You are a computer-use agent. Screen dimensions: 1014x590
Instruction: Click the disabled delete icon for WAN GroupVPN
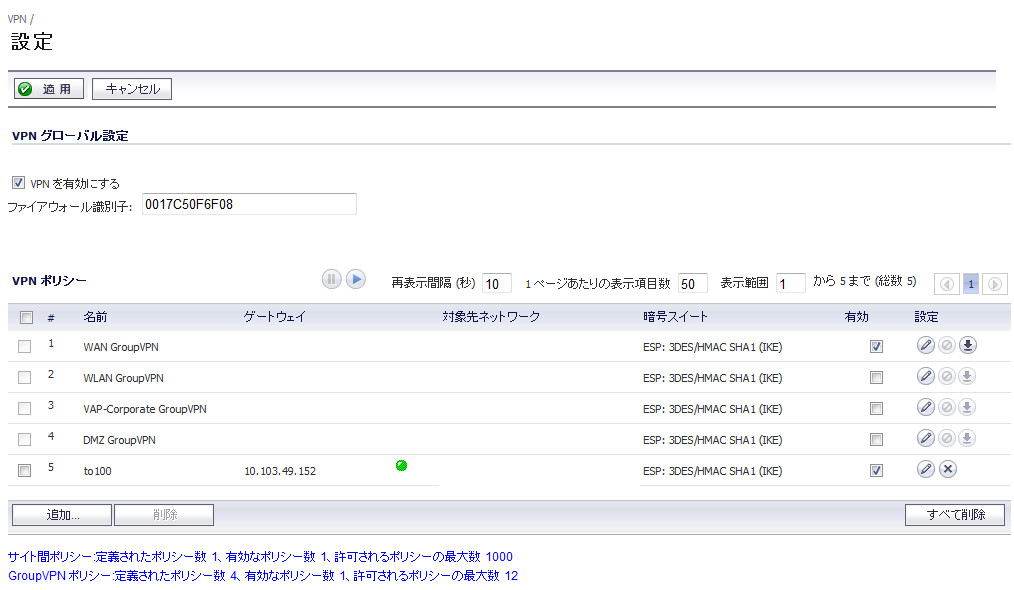[947, 345]
